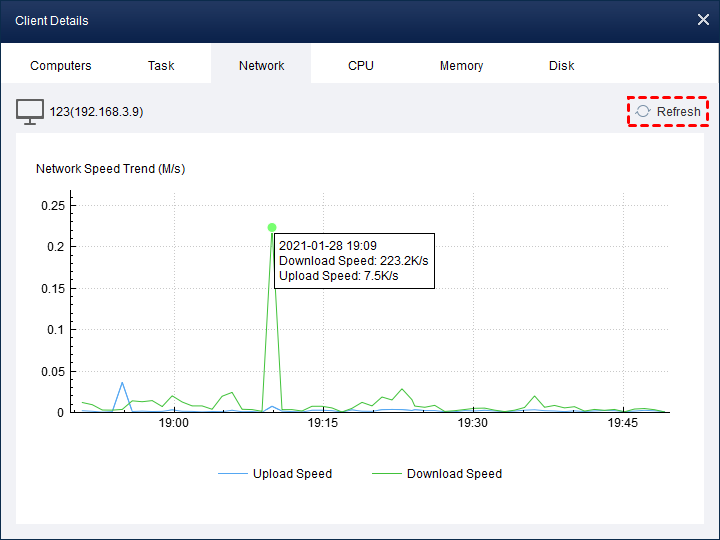
Task: Toggle the Download Speed legend entry
Action: (x=437, y=474)
